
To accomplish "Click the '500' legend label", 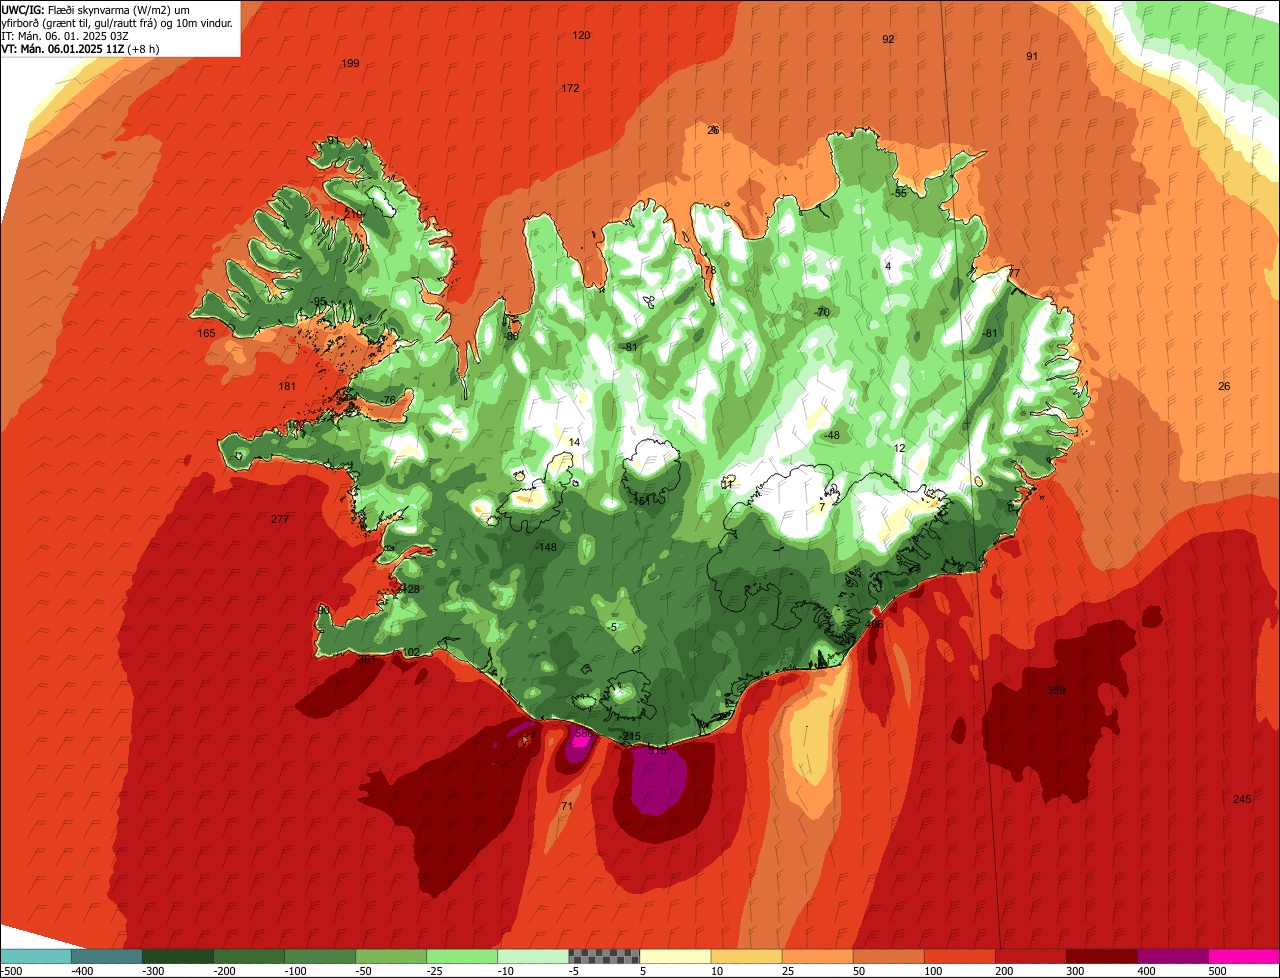I will tap(1217, 971).
